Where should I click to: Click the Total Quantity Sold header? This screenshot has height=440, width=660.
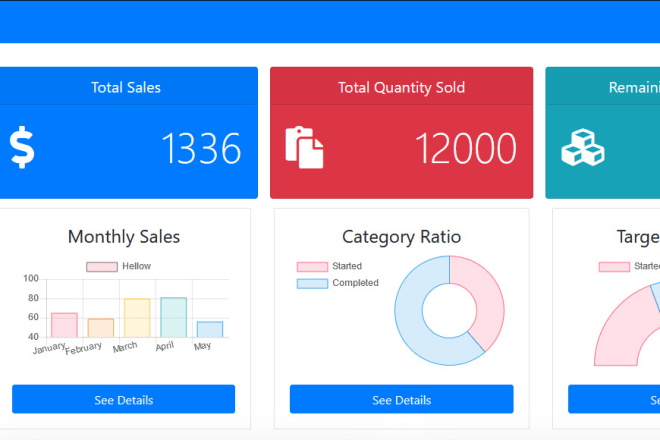pyautogui.click(x=402, y=87)
